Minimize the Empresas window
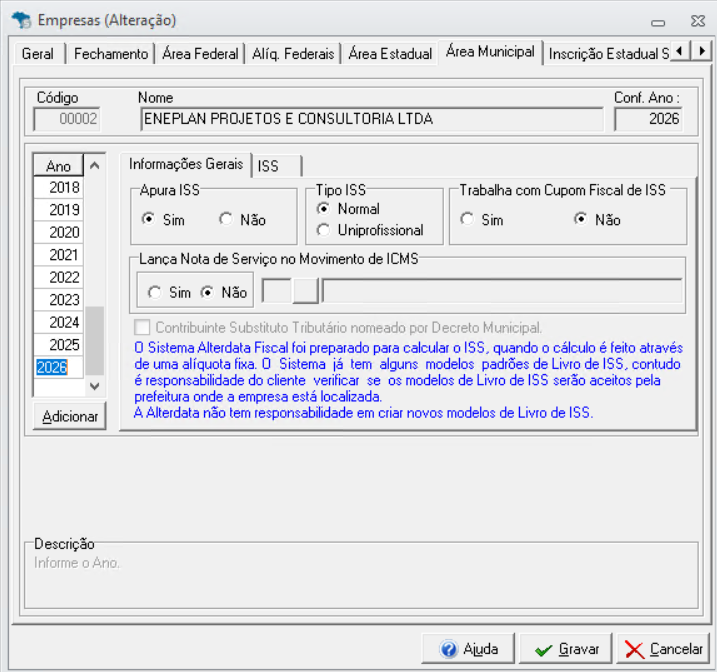The image size is (717, 672). point(658,22)
